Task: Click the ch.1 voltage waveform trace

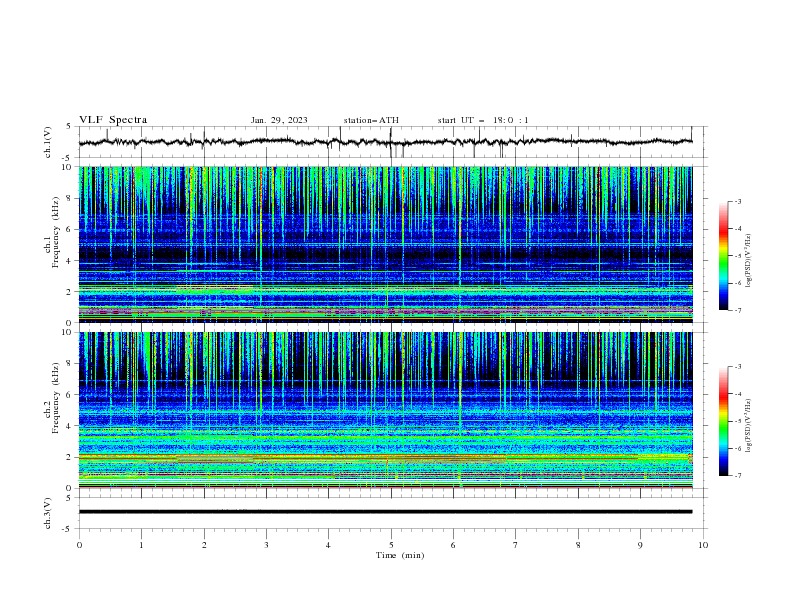Action: tap(385, 142)
